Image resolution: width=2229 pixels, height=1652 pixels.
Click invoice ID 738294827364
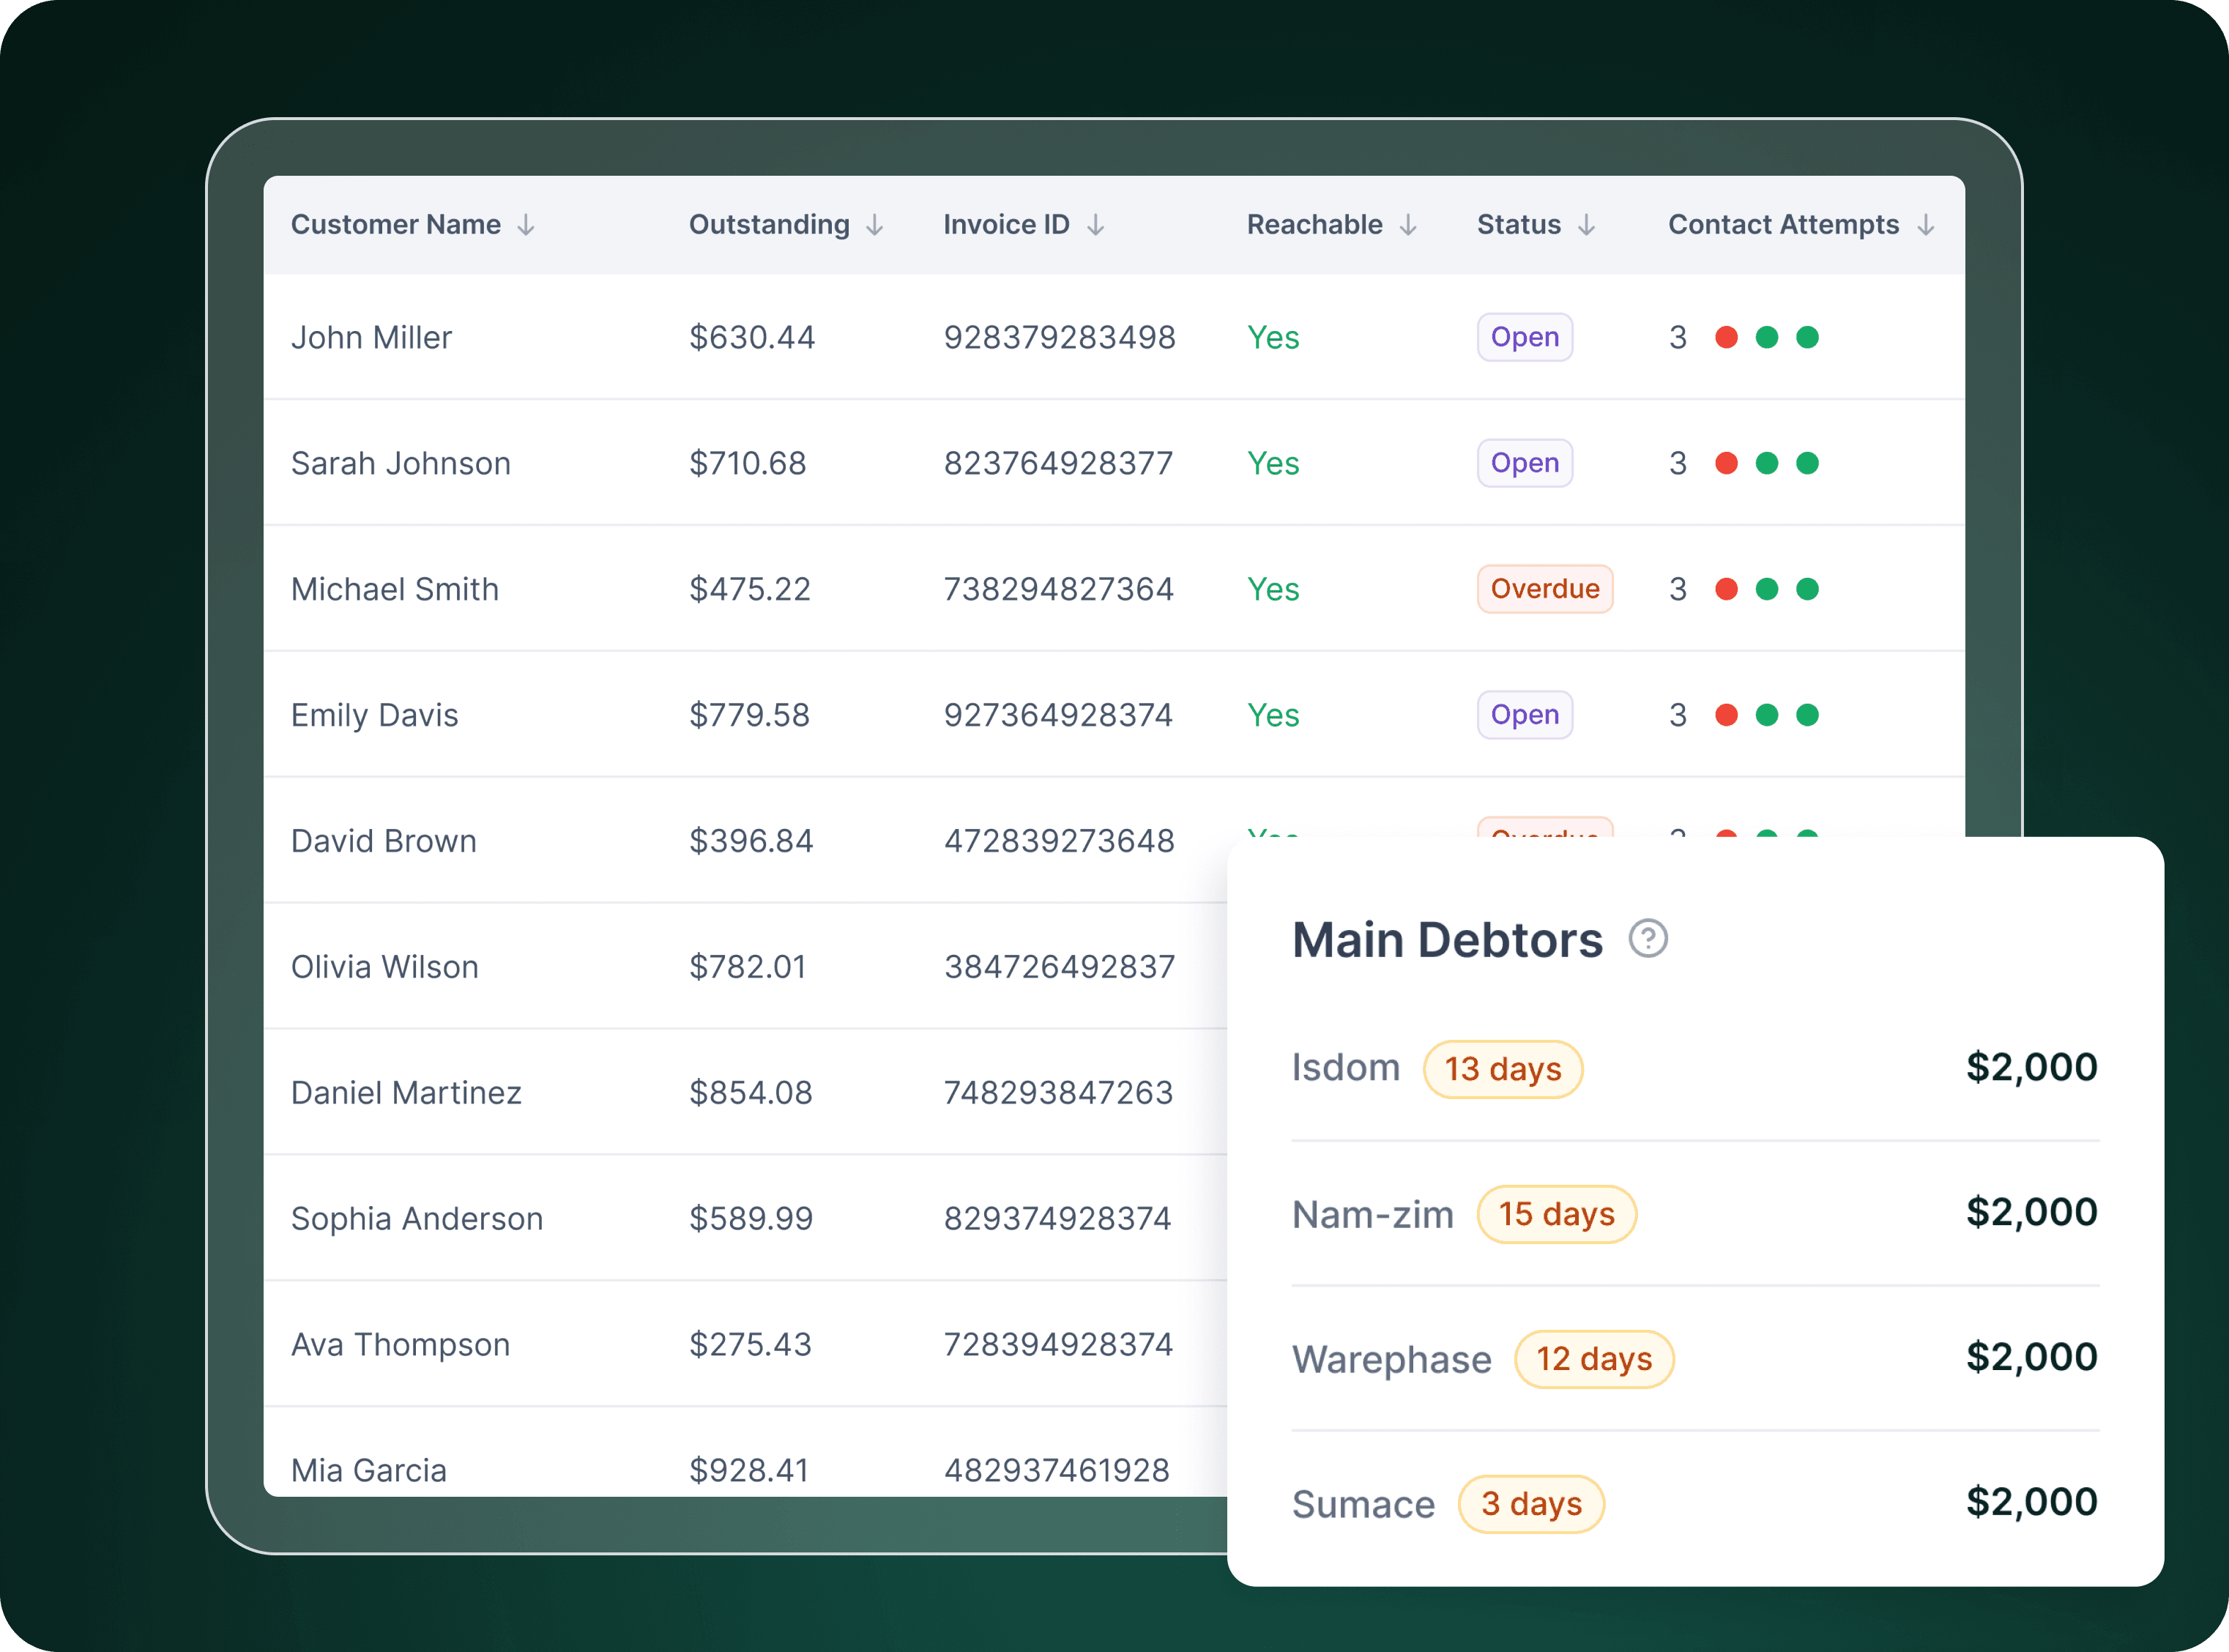click(x=1059, y=590)
